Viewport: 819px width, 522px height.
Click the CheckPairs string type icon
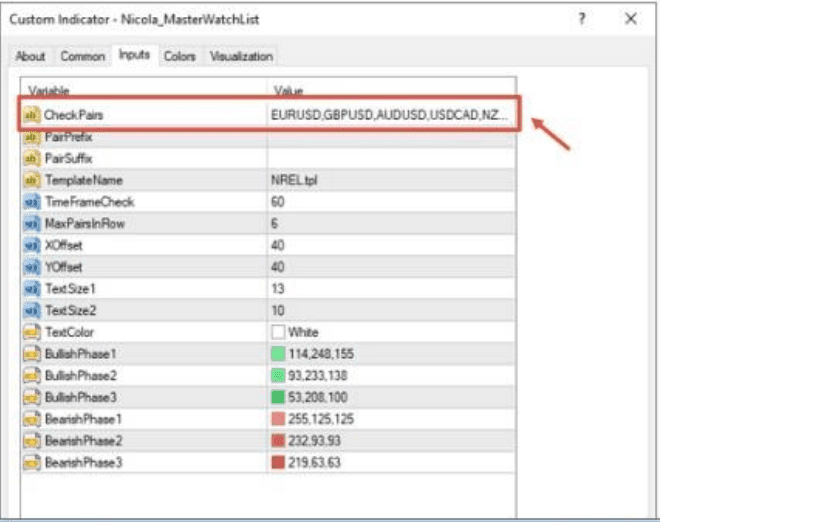pyautogui.click(x=31, y=115)
